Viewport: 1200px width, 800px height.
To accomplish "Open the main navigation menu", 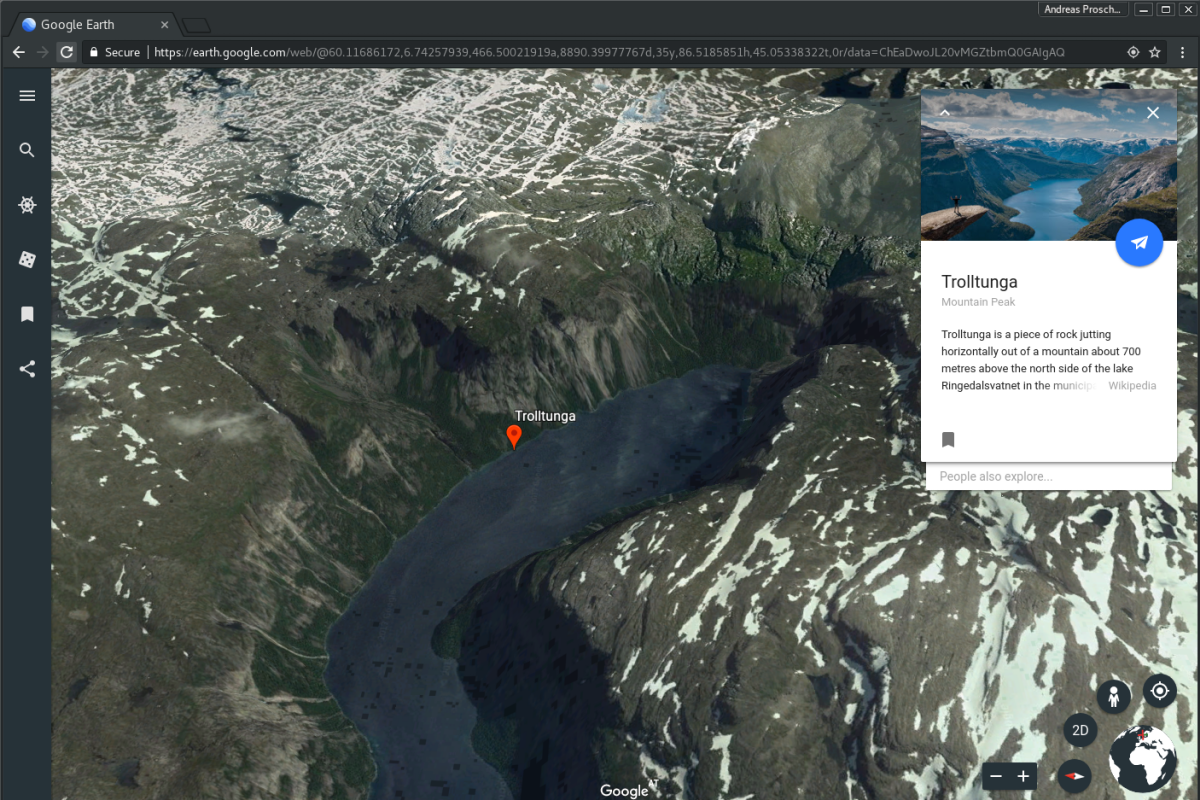I will click(x=27, y=95).
